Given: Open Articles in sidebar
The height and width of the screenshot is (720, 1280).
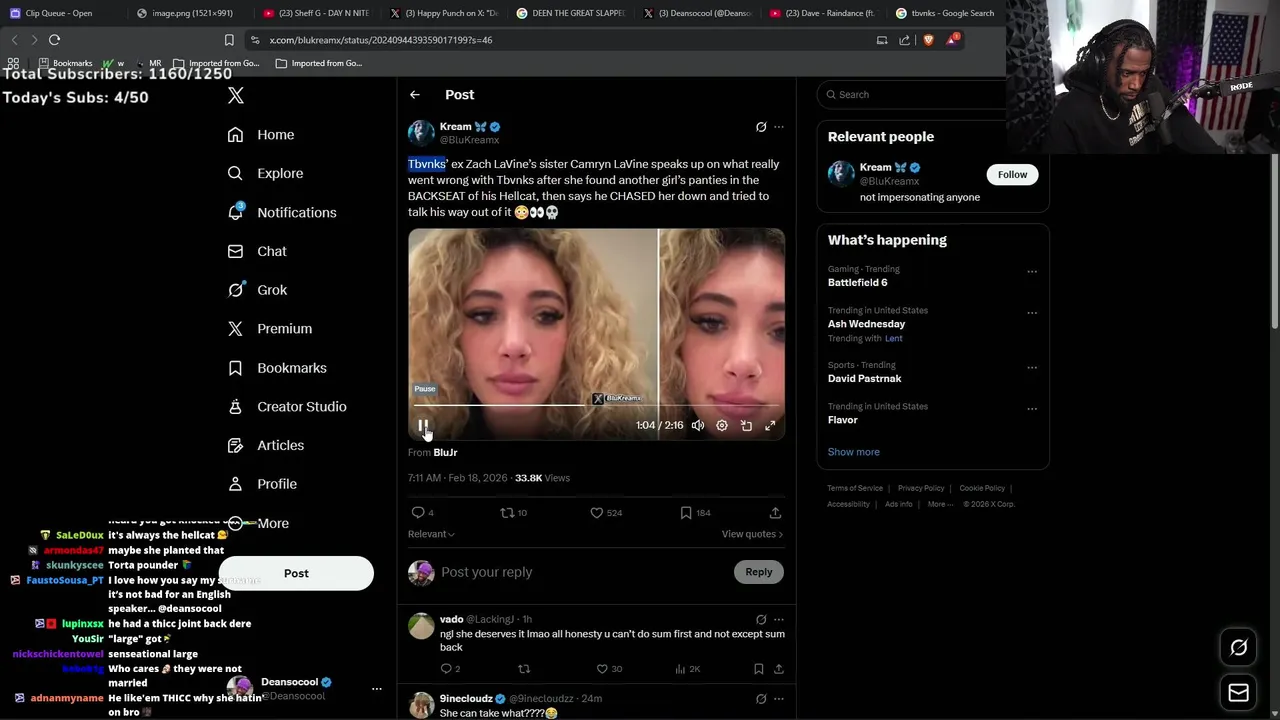Looking at the screenshot, I should [266, 445].
